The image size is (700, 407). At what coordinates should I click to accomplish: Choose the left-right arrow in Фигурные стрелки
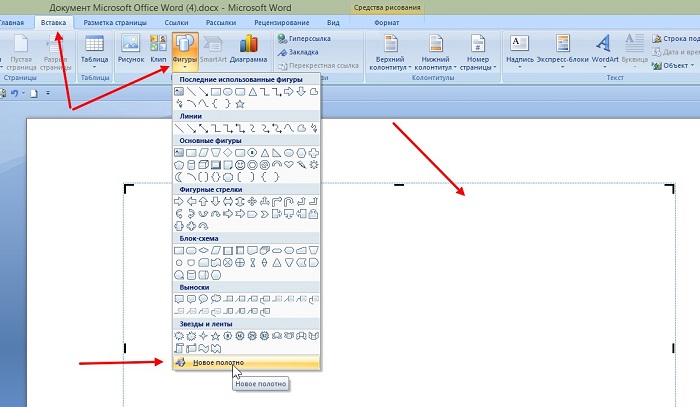tap(228, 202)
